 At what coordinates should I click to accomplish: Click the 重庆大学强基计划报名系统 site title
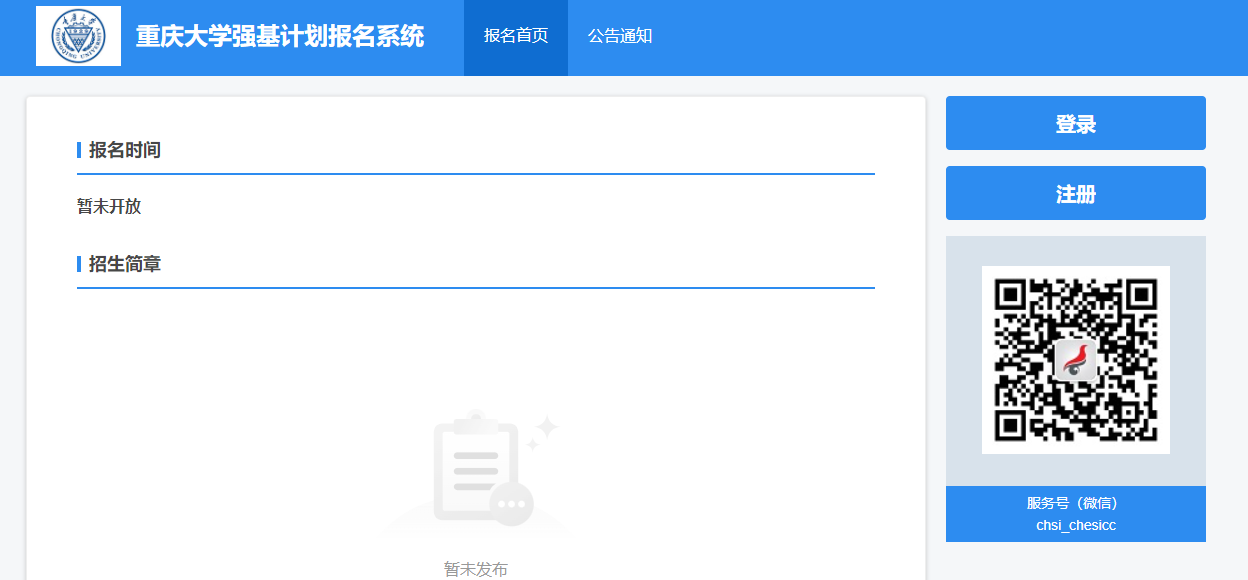click(280, 37)
